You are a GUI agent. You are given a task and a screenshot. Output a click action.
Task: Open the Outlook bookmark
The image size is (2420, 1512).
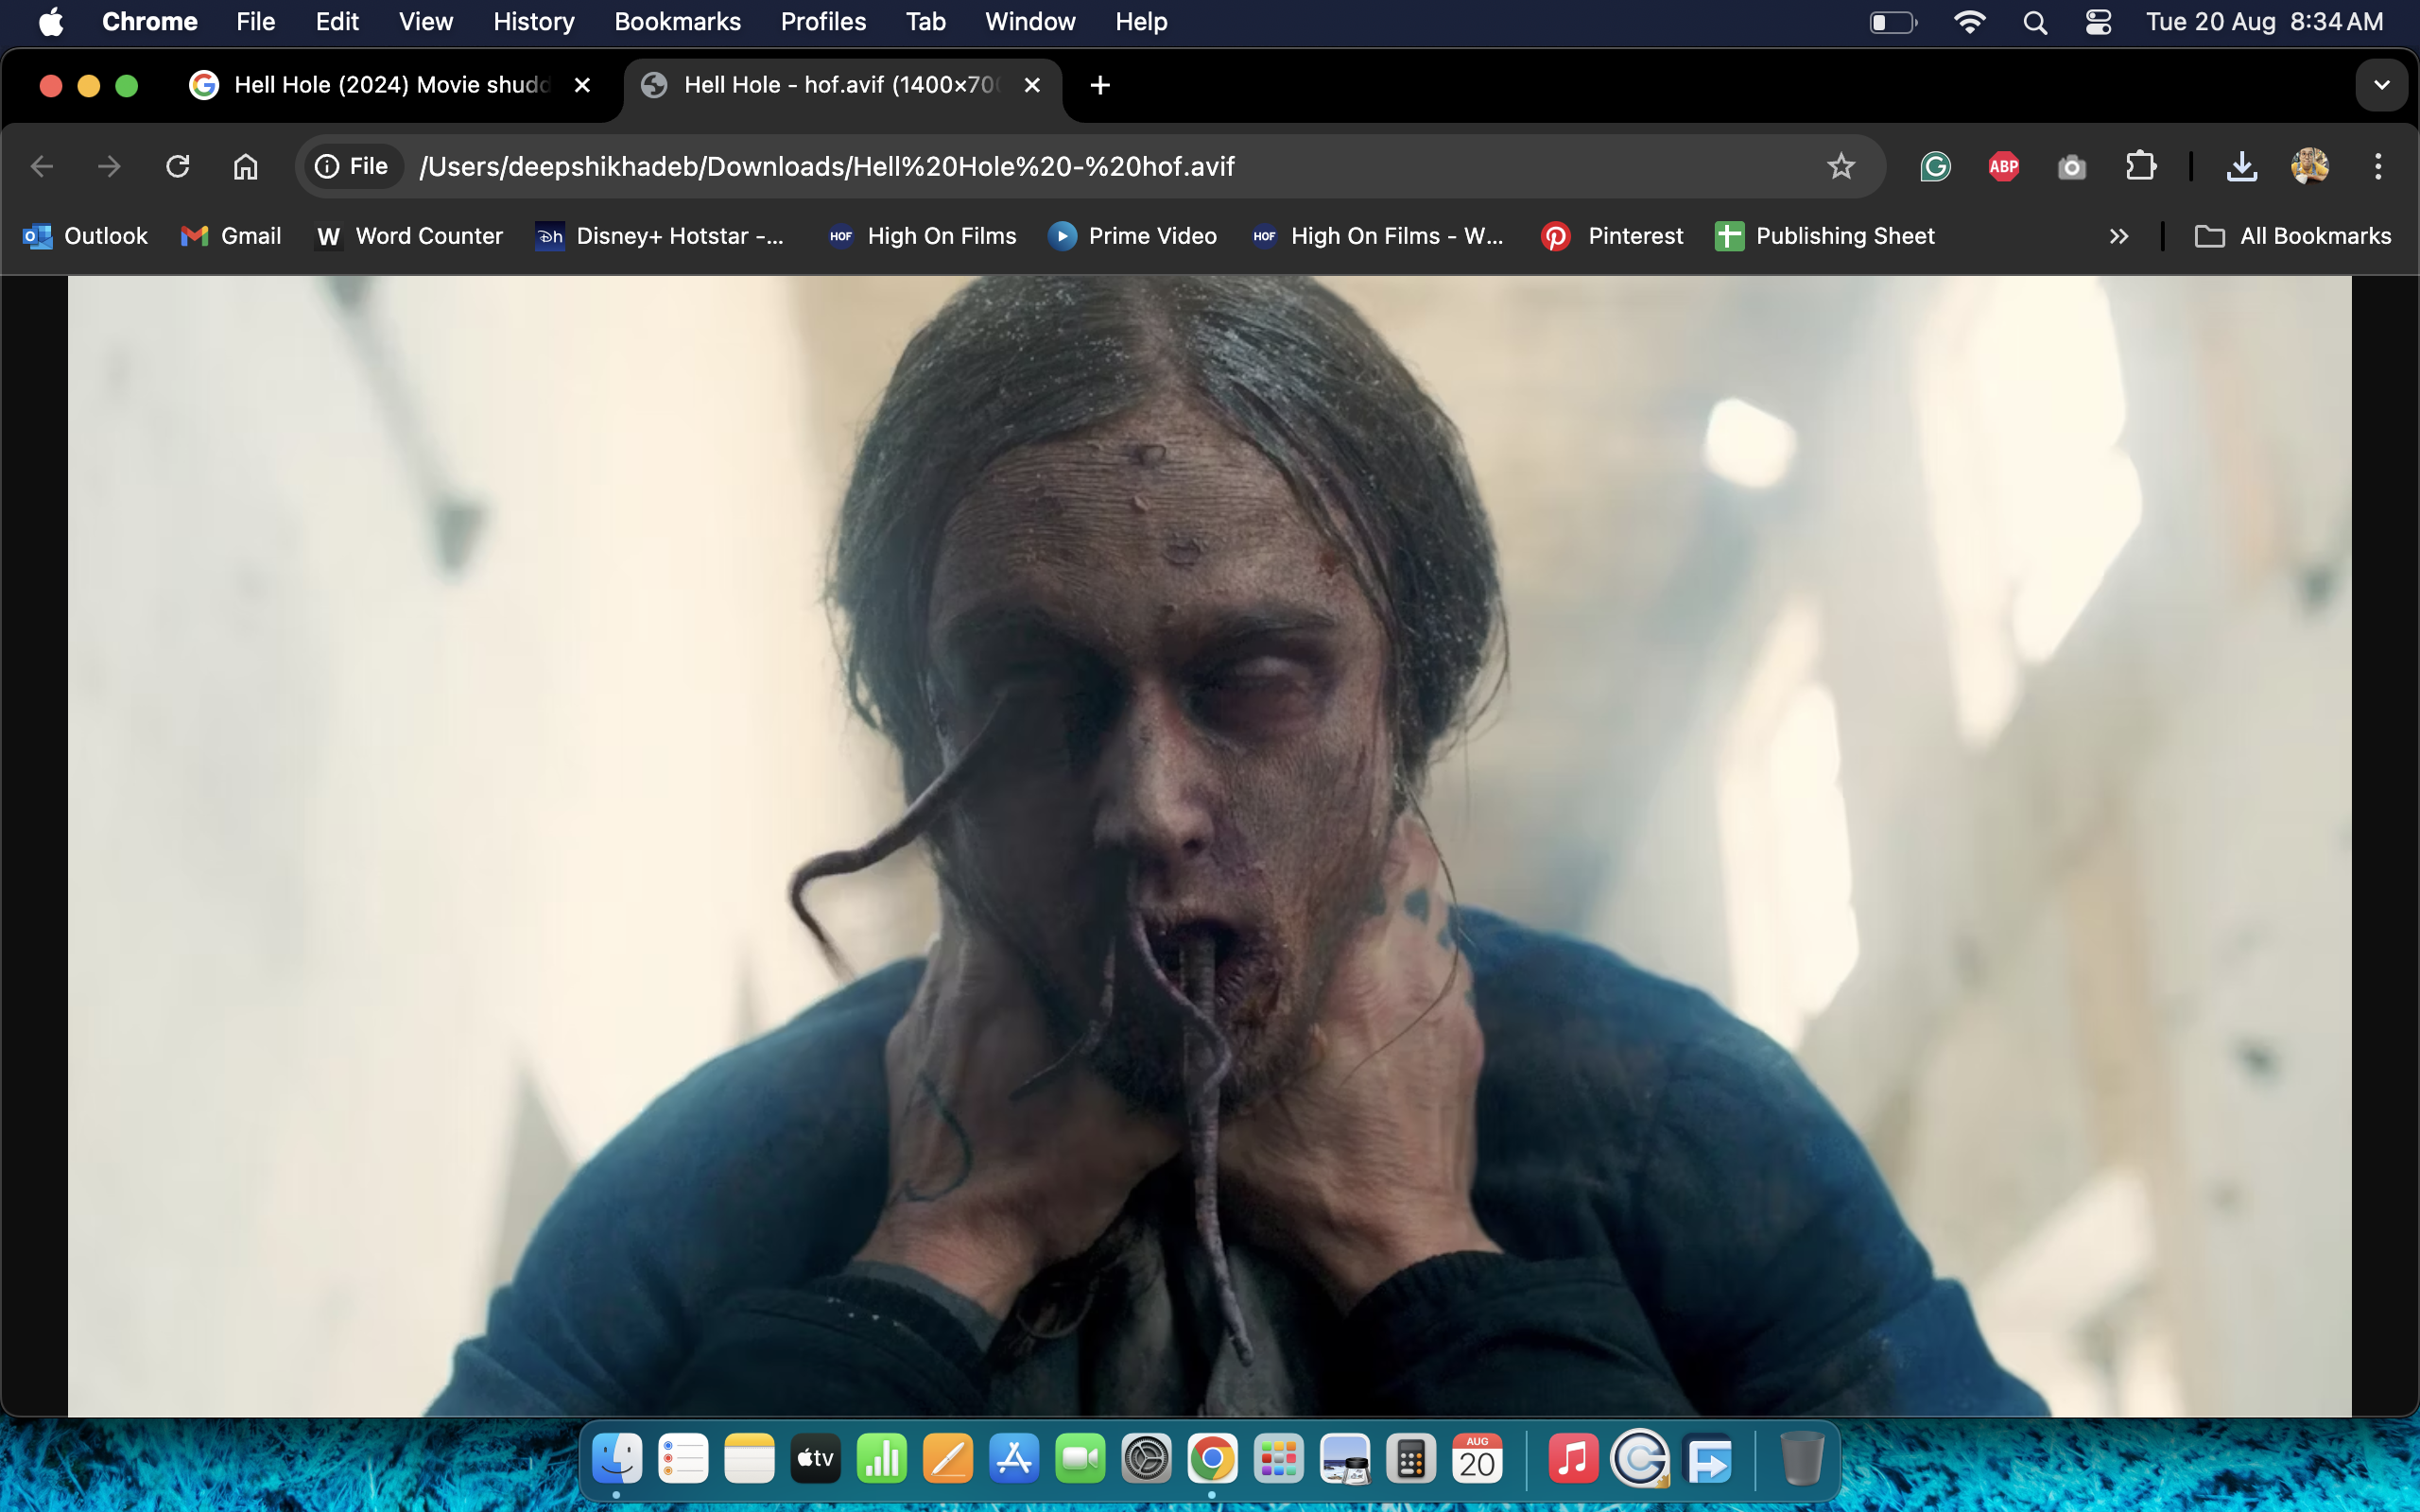pyautogui.click(x=86, y=236)
